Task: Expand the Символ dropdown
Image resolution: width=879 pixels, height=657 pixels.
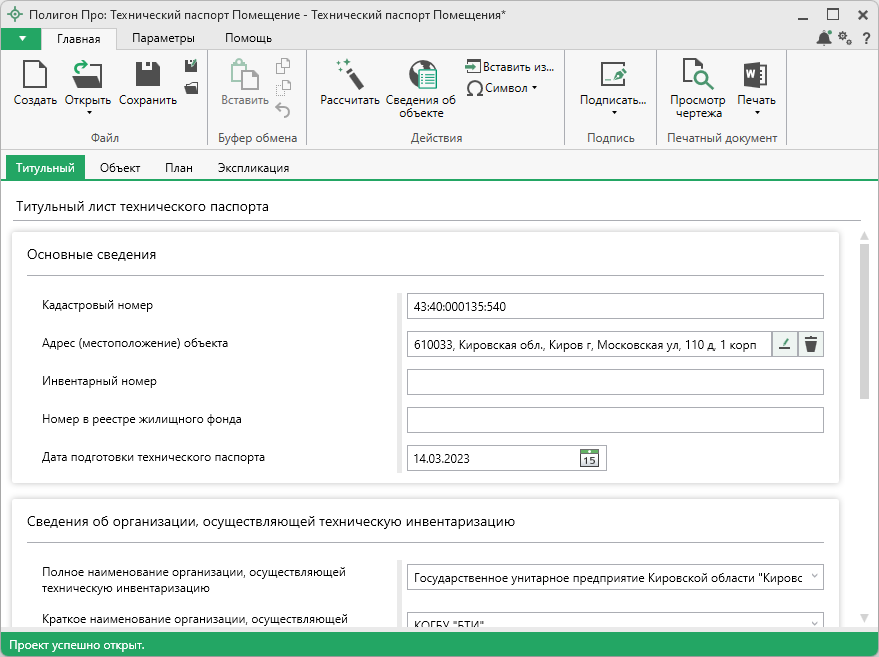Action: click(x=534, y=88)
